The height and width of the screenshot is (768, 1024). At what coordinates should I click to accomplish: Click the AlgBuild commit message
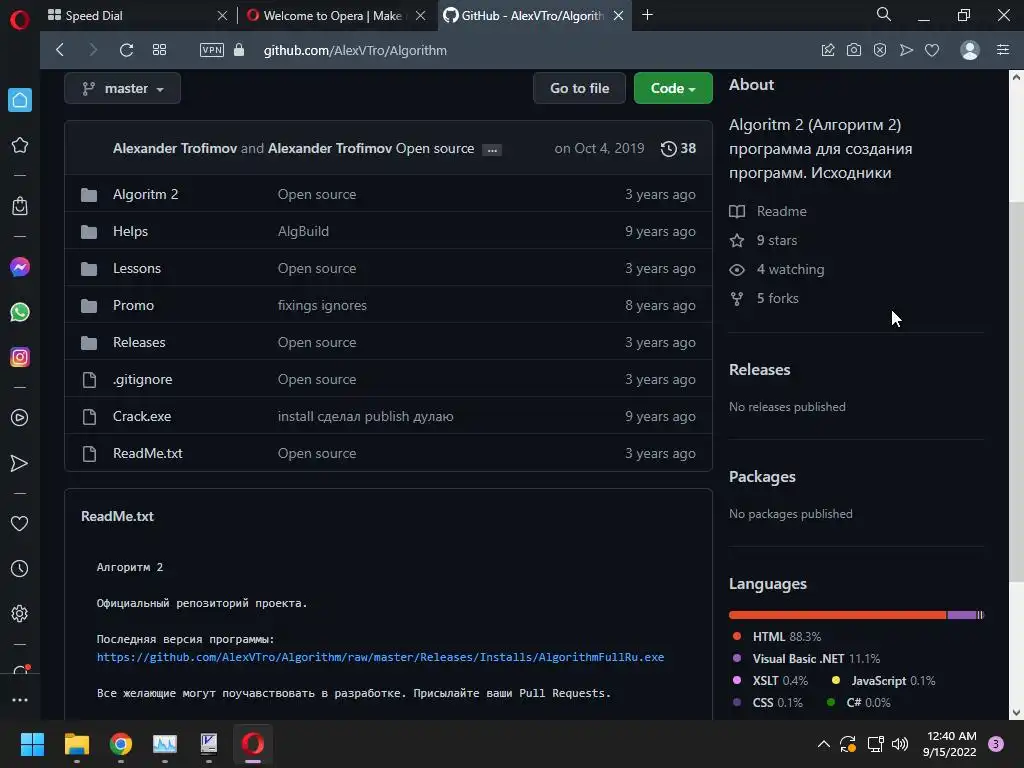pos(303,231)
